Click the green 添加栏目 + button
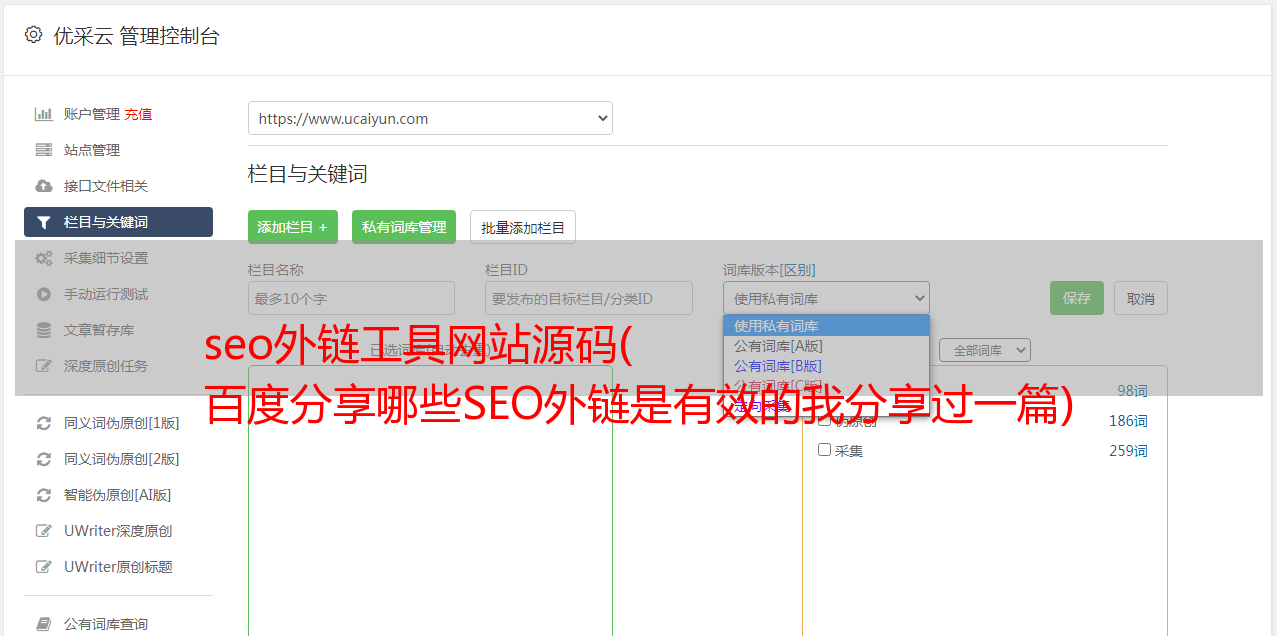The height and width of the screenshot is (636, 1277). point(293,227)
